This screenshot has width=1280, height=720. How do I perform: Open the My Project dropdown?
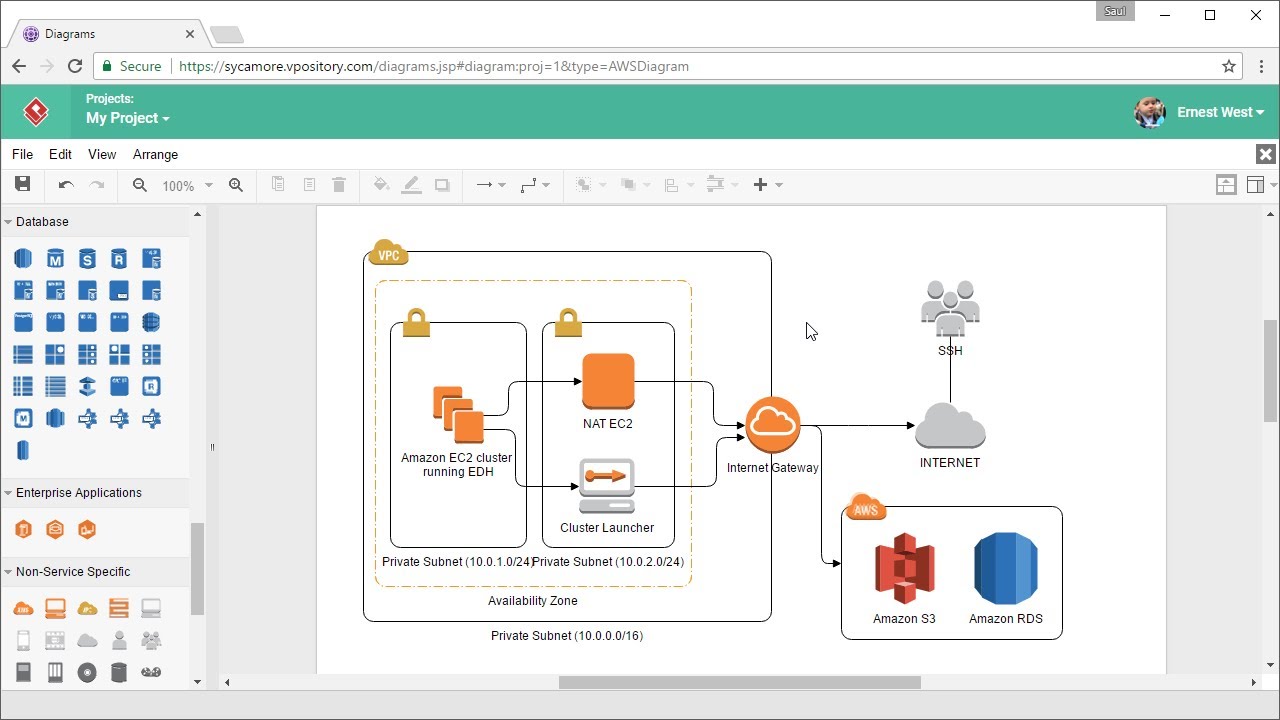tap(128, 118)
